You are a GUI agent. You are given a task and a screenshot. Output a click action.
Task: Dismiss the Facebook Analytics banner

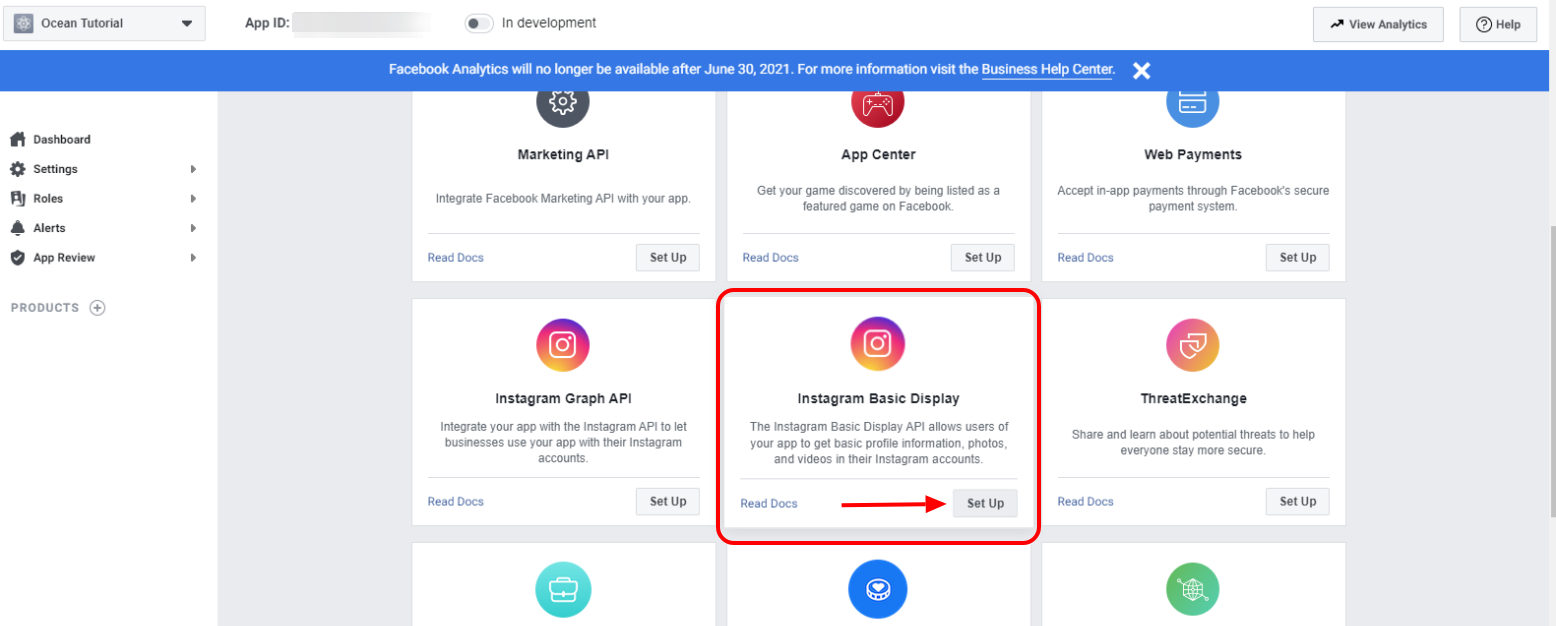tap(1141, 70)
